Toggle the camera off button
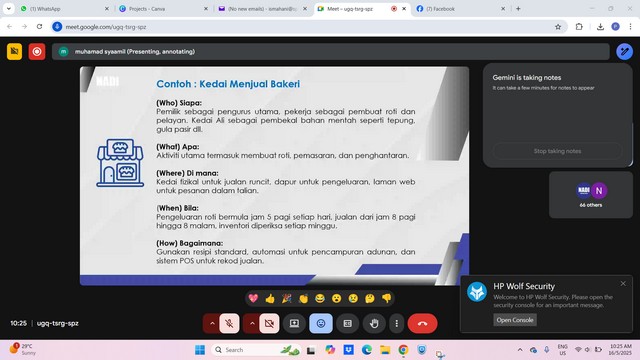 [x=269, y=323]
